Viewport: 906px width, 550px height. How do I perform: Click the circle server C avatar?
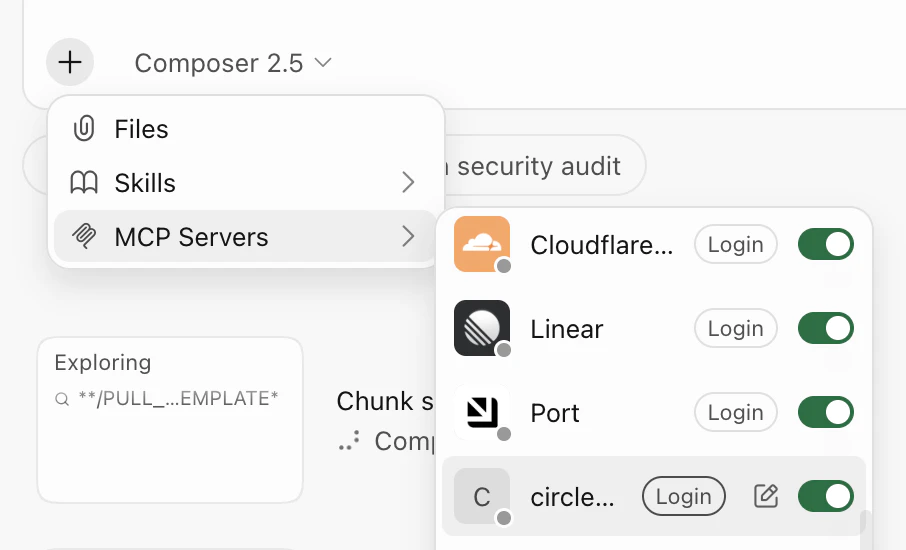click(482, 496)
